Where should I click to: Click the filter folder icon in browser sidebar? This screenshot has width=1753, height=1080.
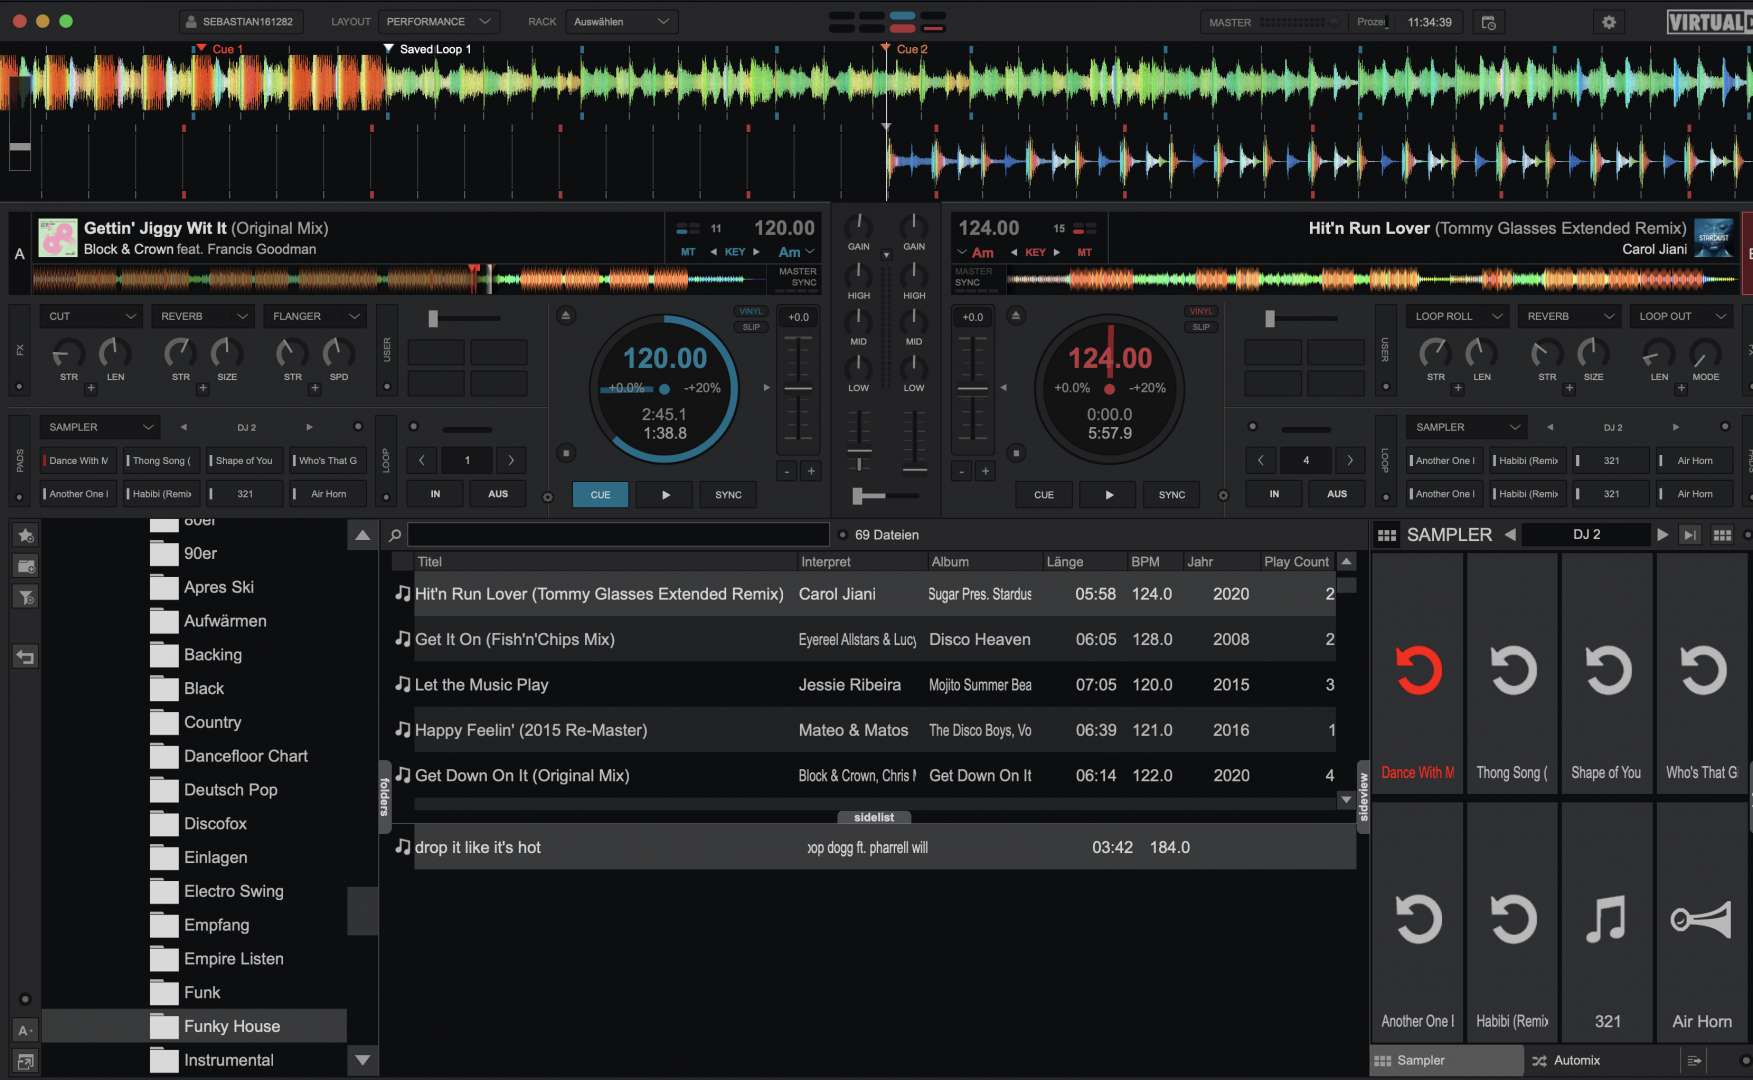[x=26, y=597]
